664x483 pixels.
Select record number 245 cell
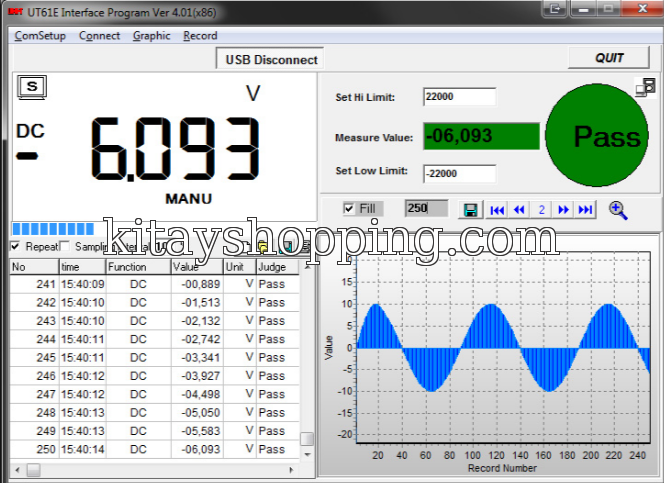coord(34,358)
